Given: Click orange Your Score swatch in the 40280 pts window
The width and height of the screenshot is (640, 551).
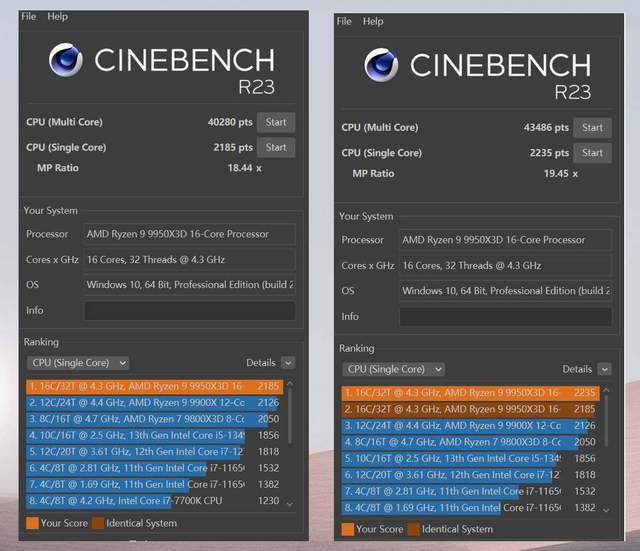Looking at the screenshot, I should pyautogui.click(x=32, y=523).
